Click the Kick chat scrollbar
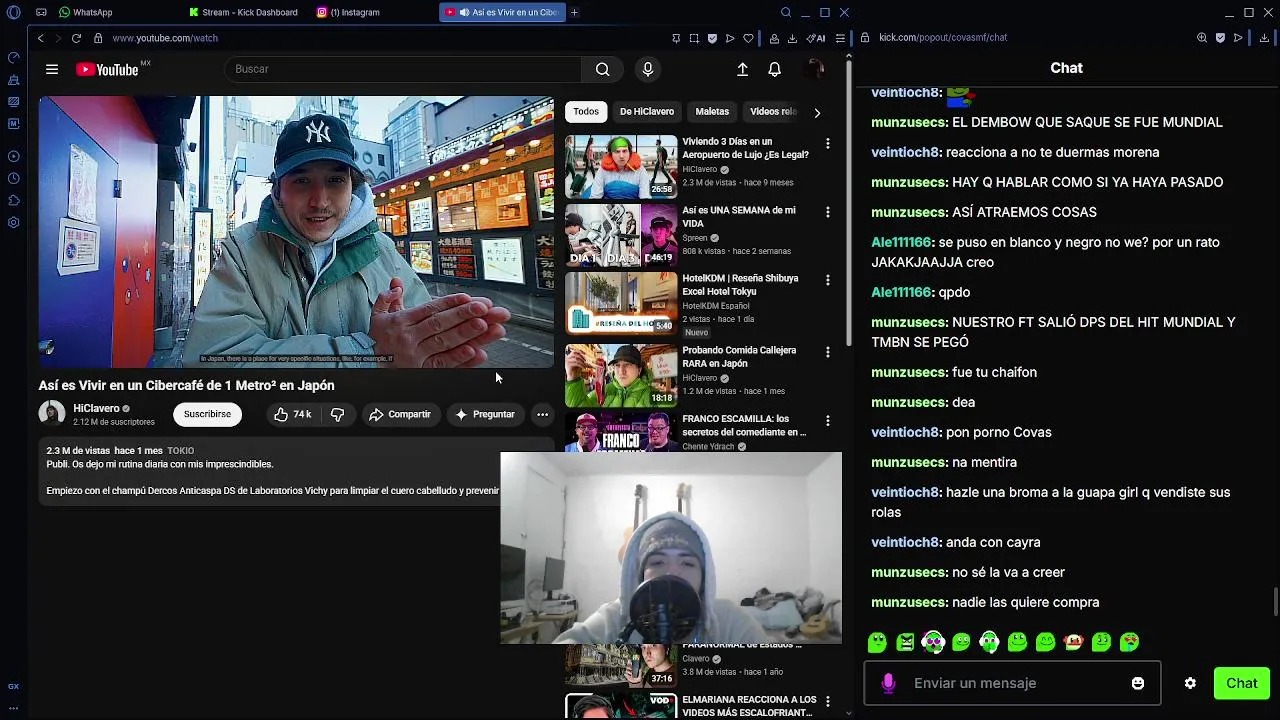 pyautogui.click(x=1275, y=603)
